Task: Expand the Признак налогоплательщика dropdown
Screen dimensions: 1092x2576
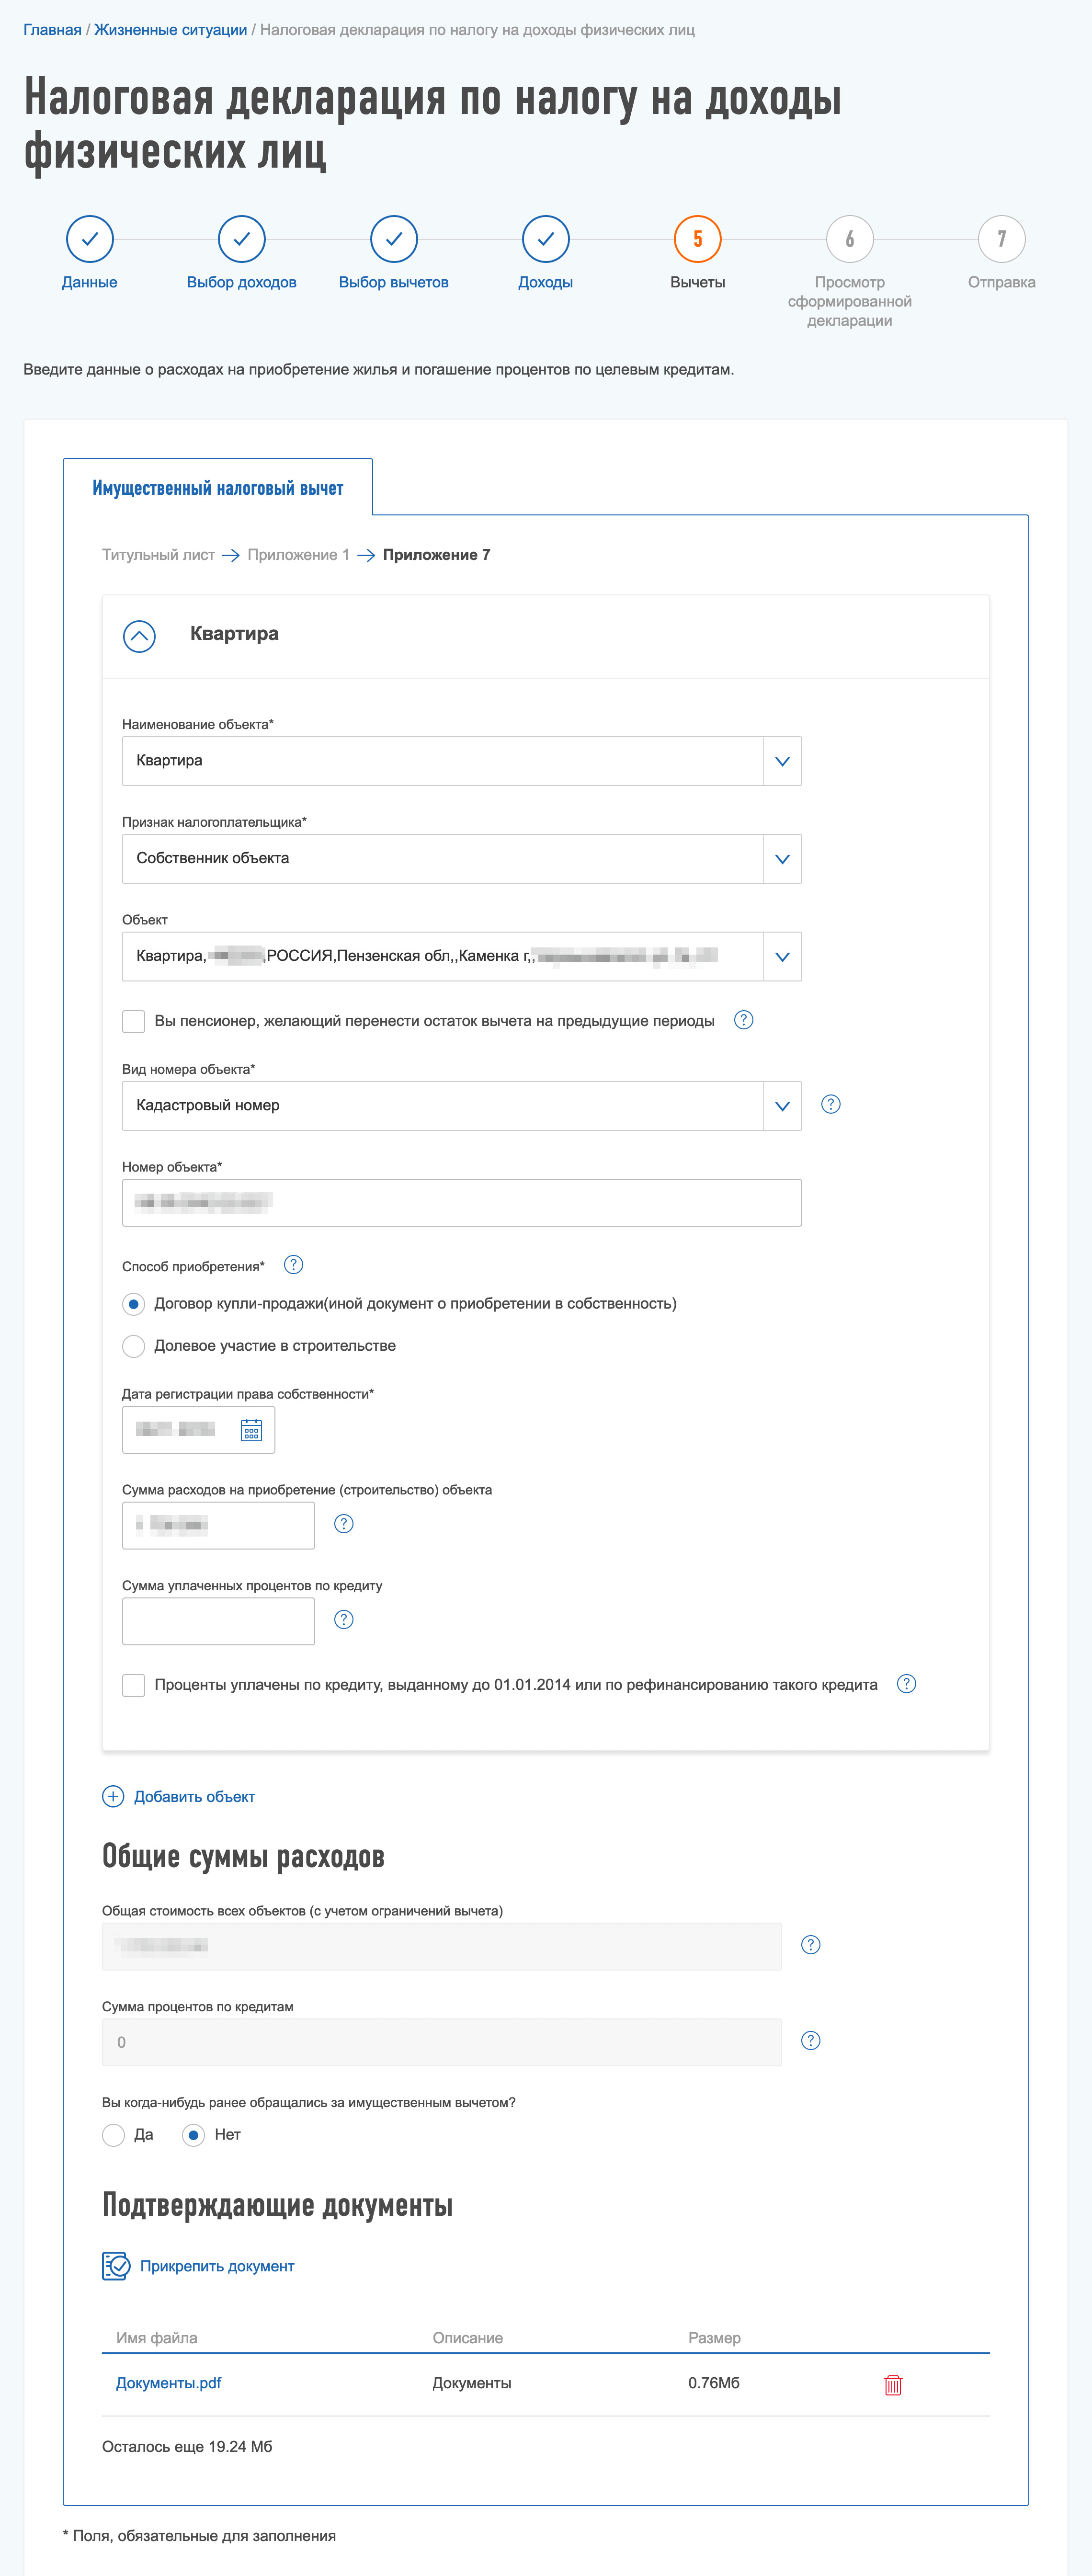Action: point(782,859)
